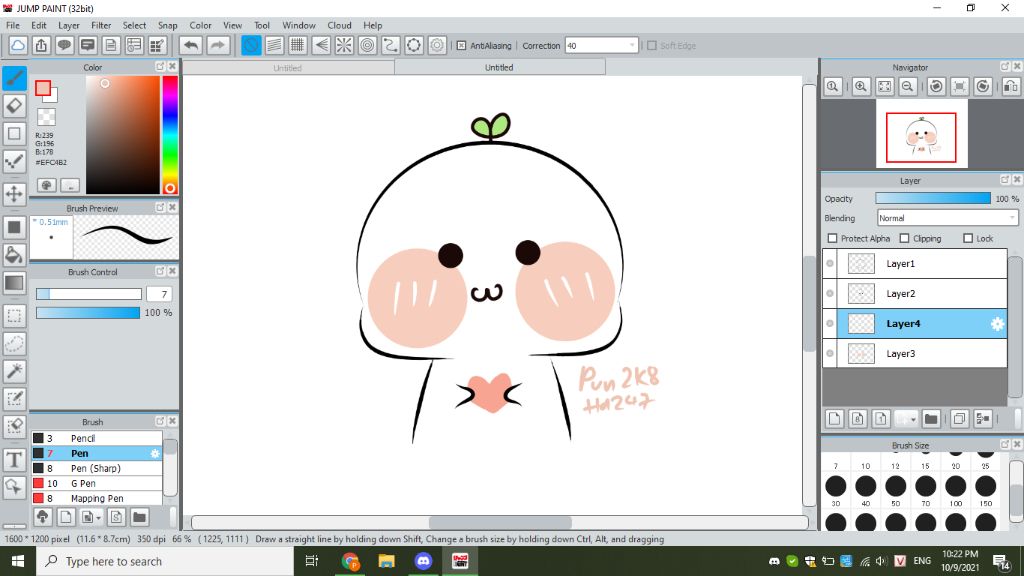The image size is (1024, 576).
Task: Adjust the layer Opacity slider
Action: tap(933, 199)
